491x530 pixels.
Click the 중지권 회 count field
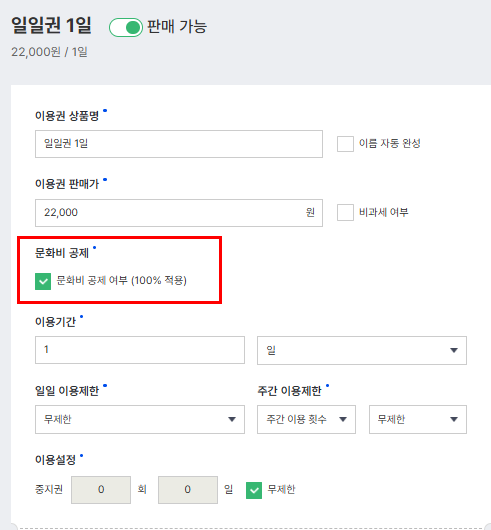tap(101, 490)
